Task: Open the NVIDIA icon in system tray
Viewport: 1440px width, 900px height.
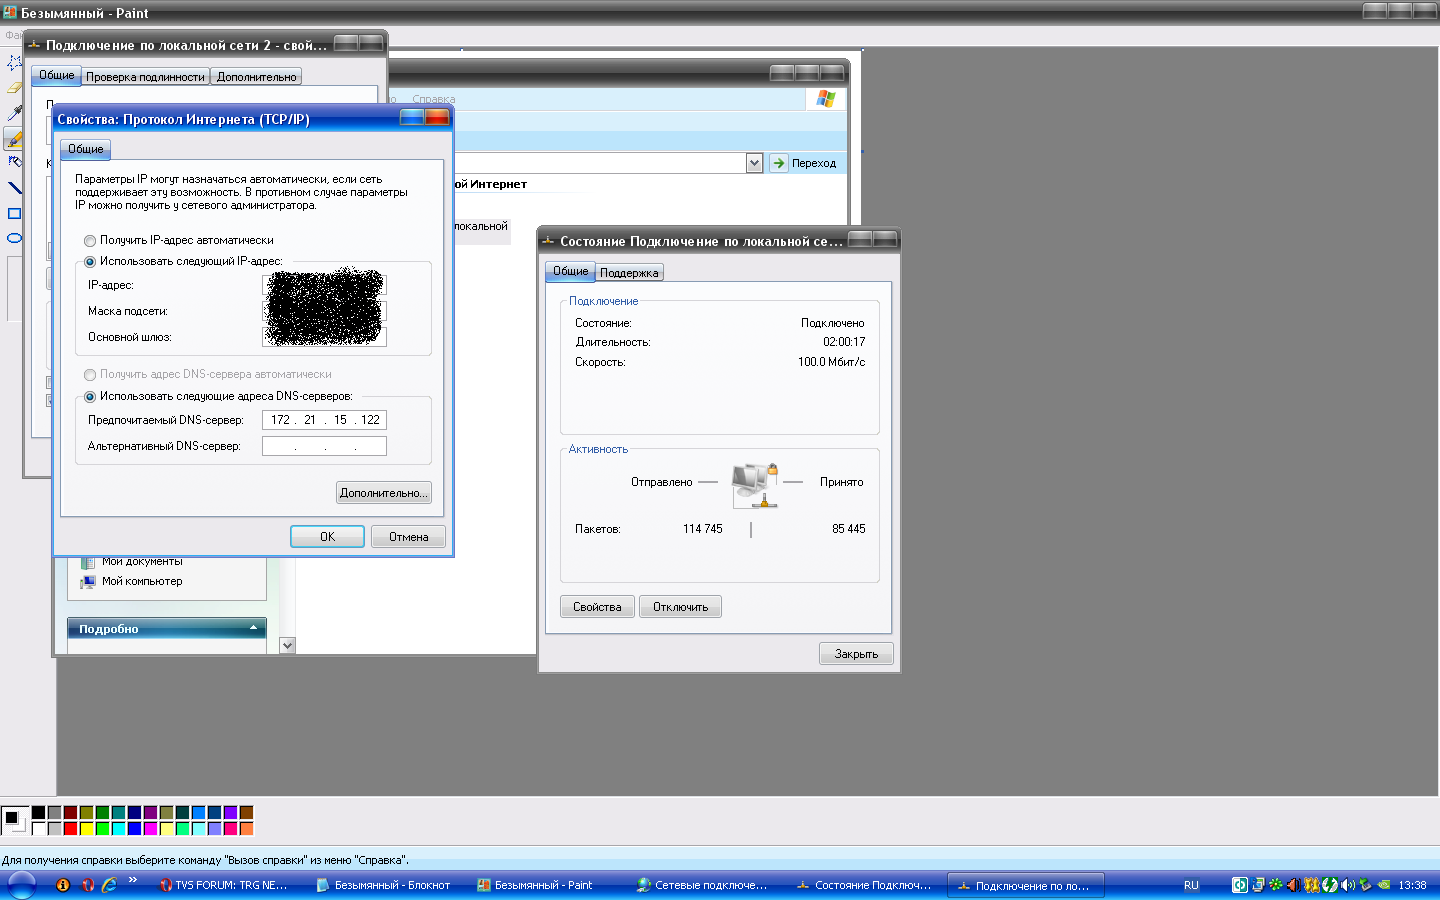Action: [x=1384, y=885]
